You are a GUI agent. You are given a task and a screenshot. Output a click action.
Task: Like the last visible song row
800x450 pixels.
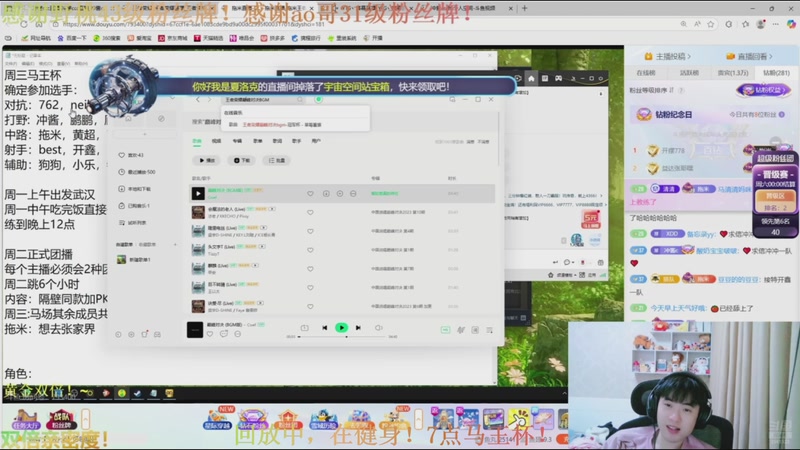(x=310, y=307)
